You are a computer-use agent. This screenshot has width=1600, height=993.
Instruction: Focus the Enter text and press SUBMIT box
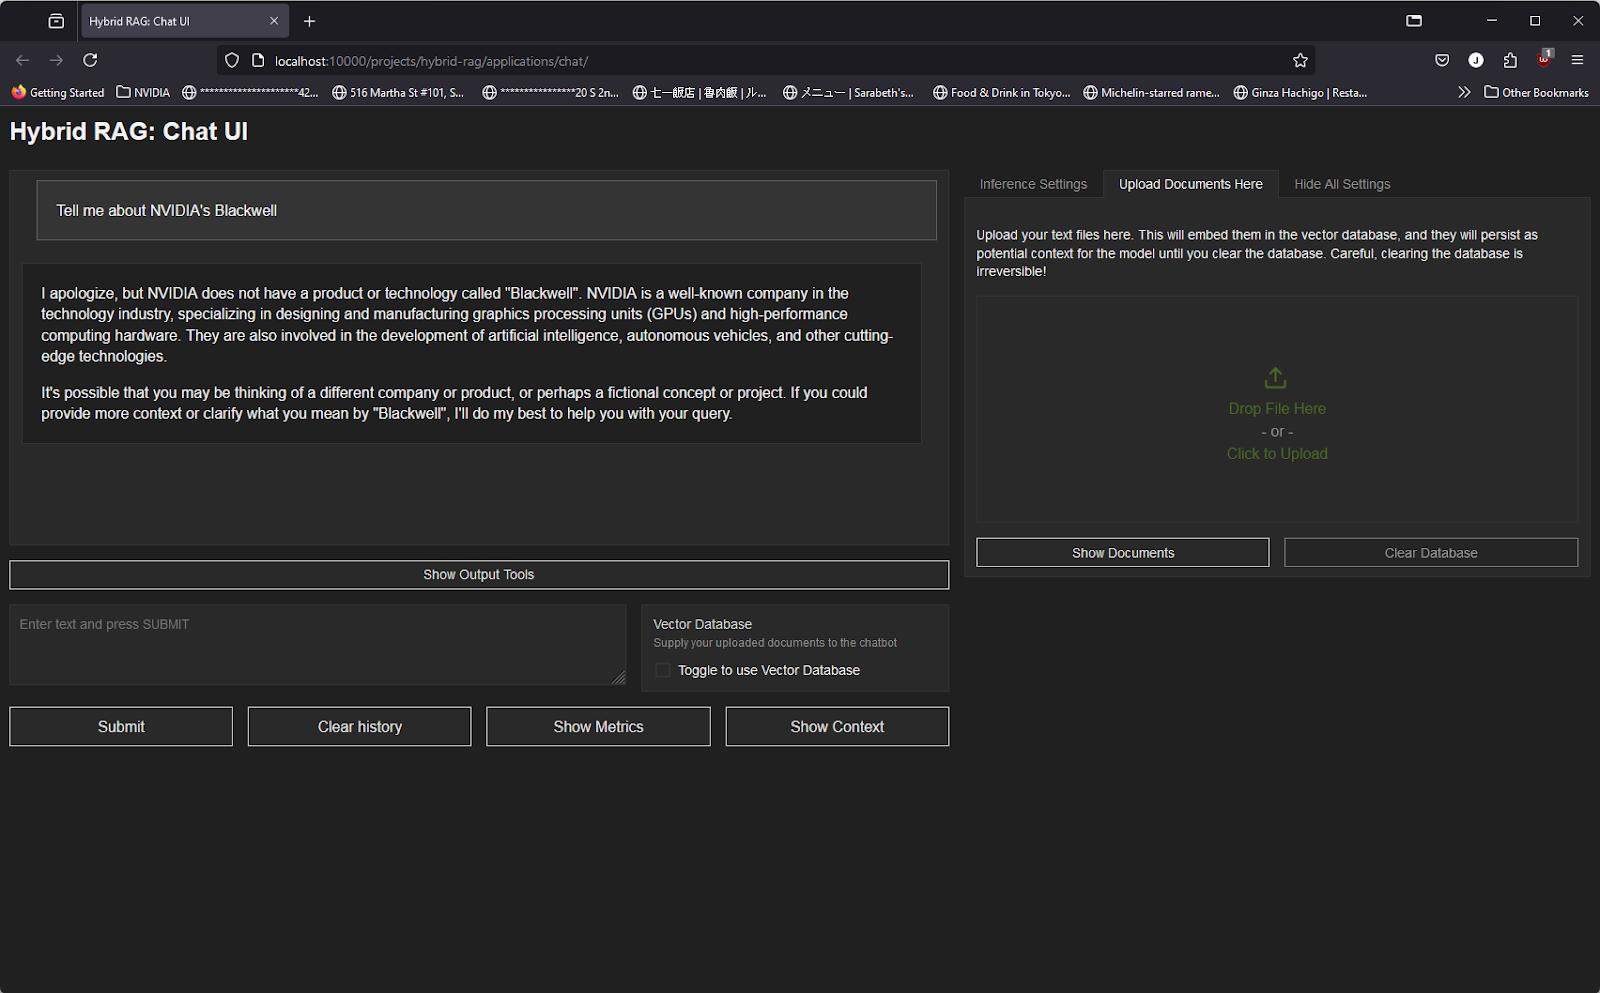317,644
